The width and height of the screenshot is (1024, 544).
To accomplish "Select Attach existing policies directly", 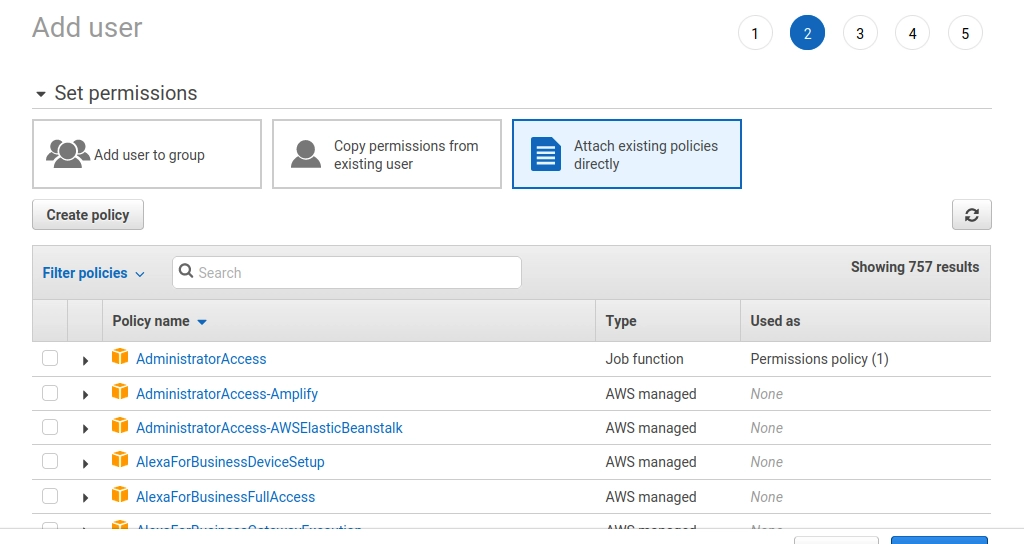I will (627, 154).
